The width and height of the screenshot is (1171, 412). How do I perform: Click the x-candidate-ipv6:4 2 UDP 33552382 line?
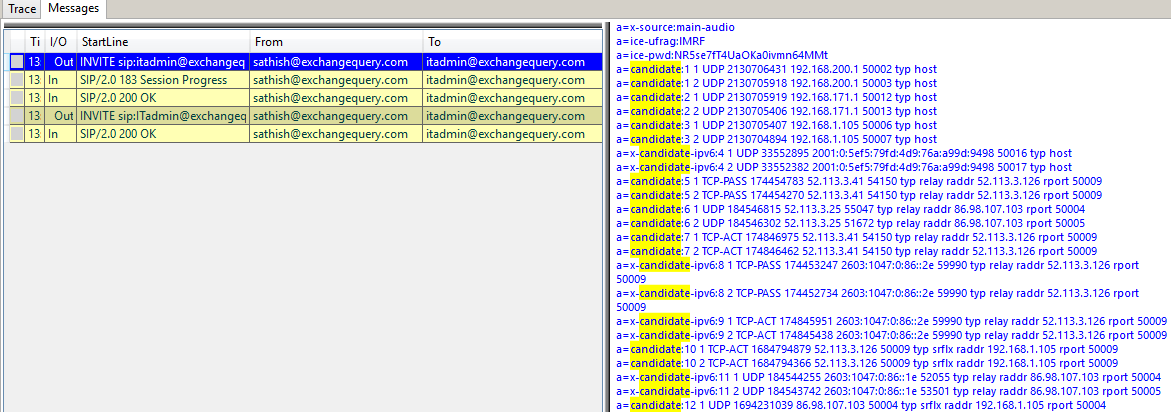(844, 167)
